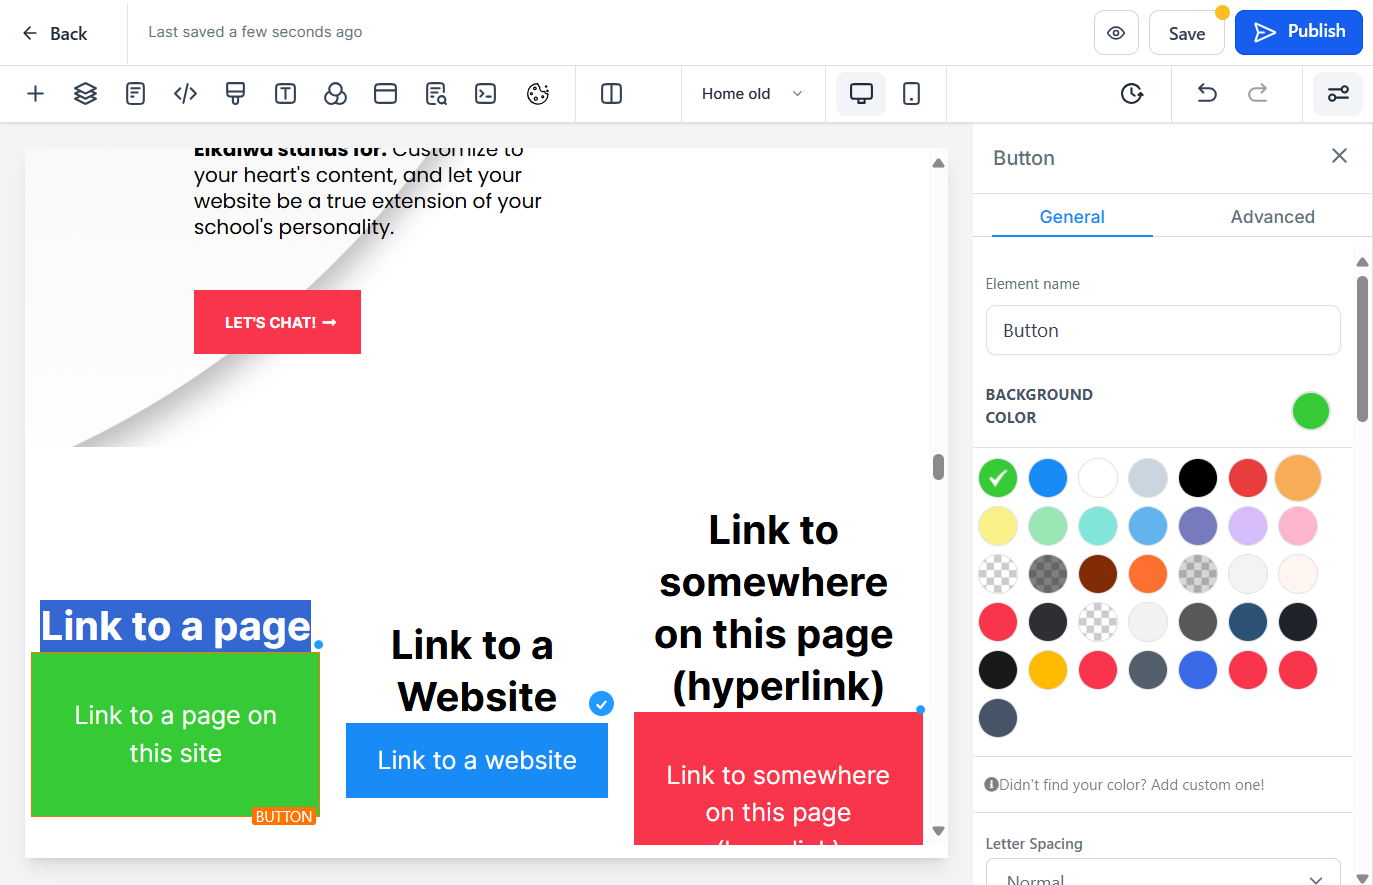Open the cookie settings icon
This screenshot has width=1373, height=885.
(538, 94)
